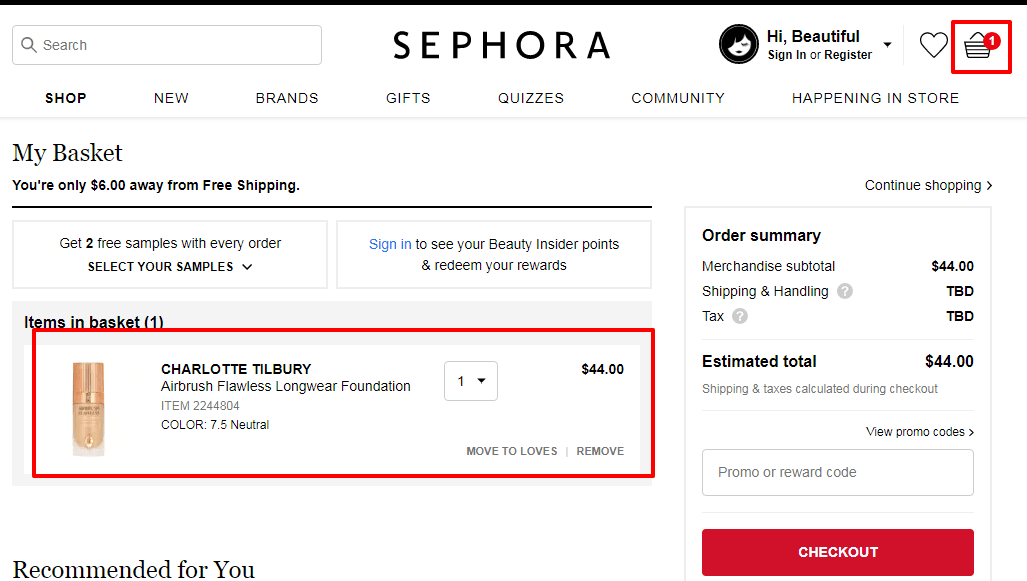The width and height of the screenshot is (1027, 581).
Task: Click the SEPHORA logo
Action: coord(501,45)
